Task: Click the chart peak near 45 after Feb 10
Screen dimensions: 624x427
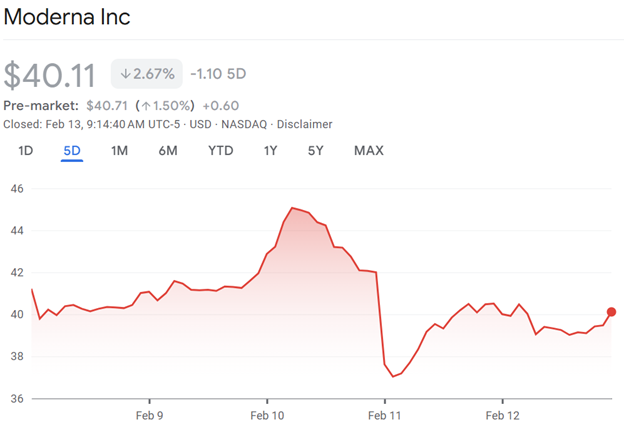Action: [292, 208]
